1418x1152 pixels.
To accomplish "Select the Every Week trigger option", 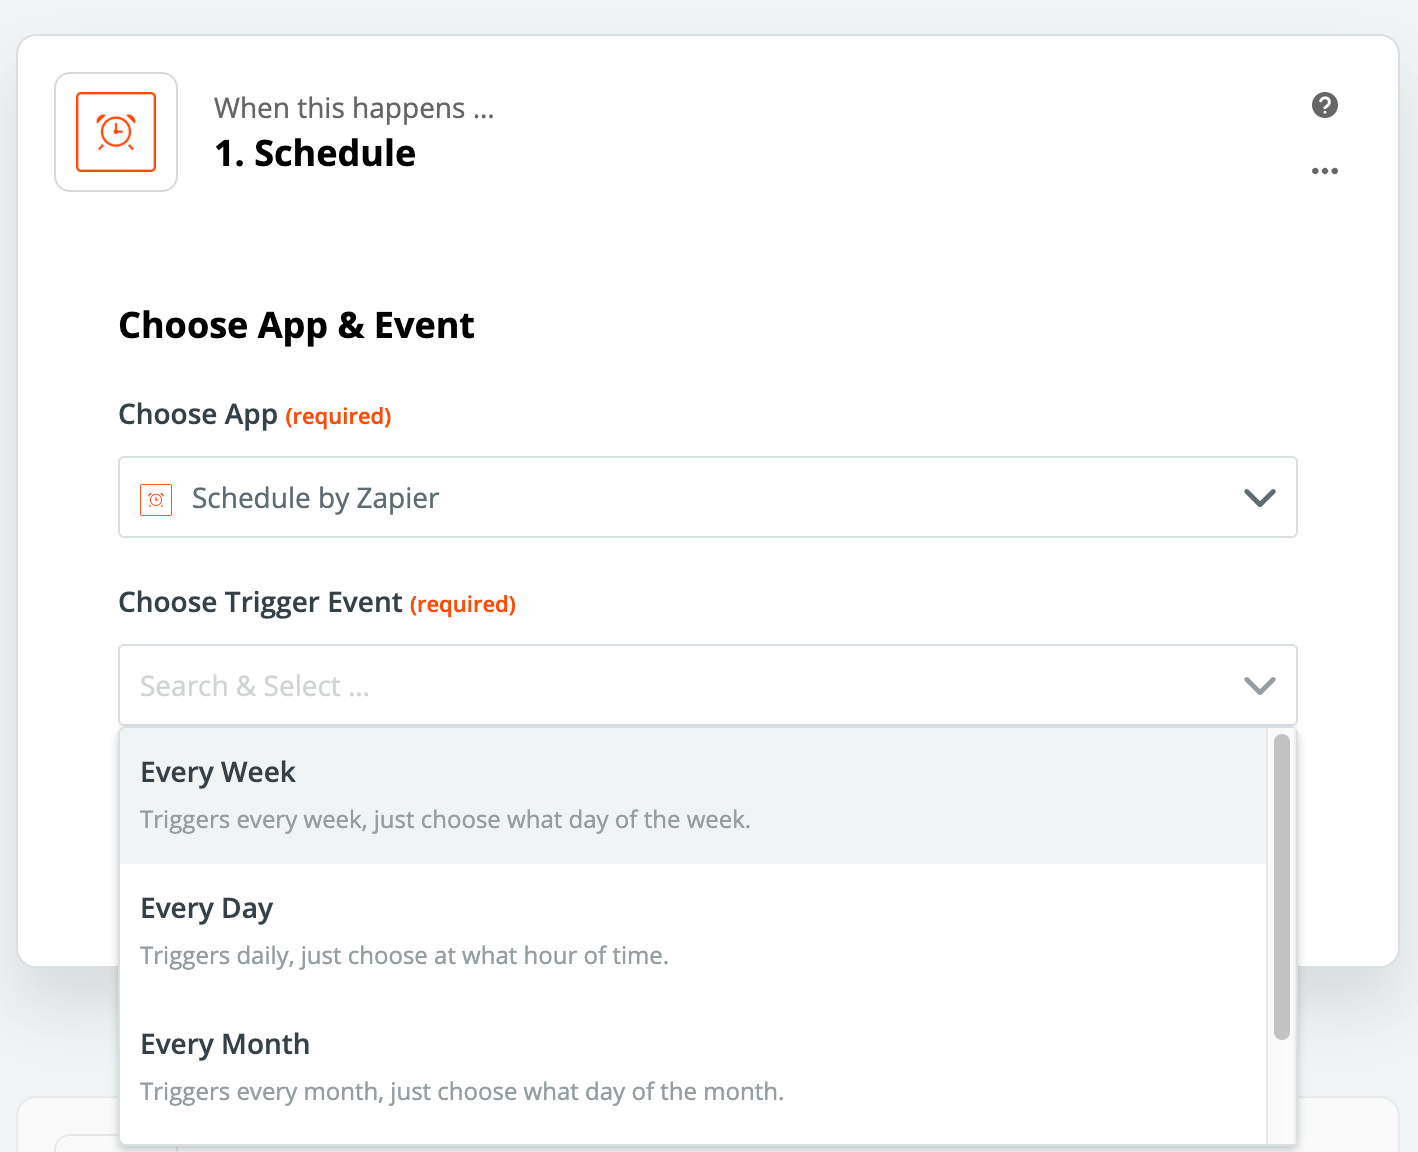I will pyautogui.click(x=693, y=796).
